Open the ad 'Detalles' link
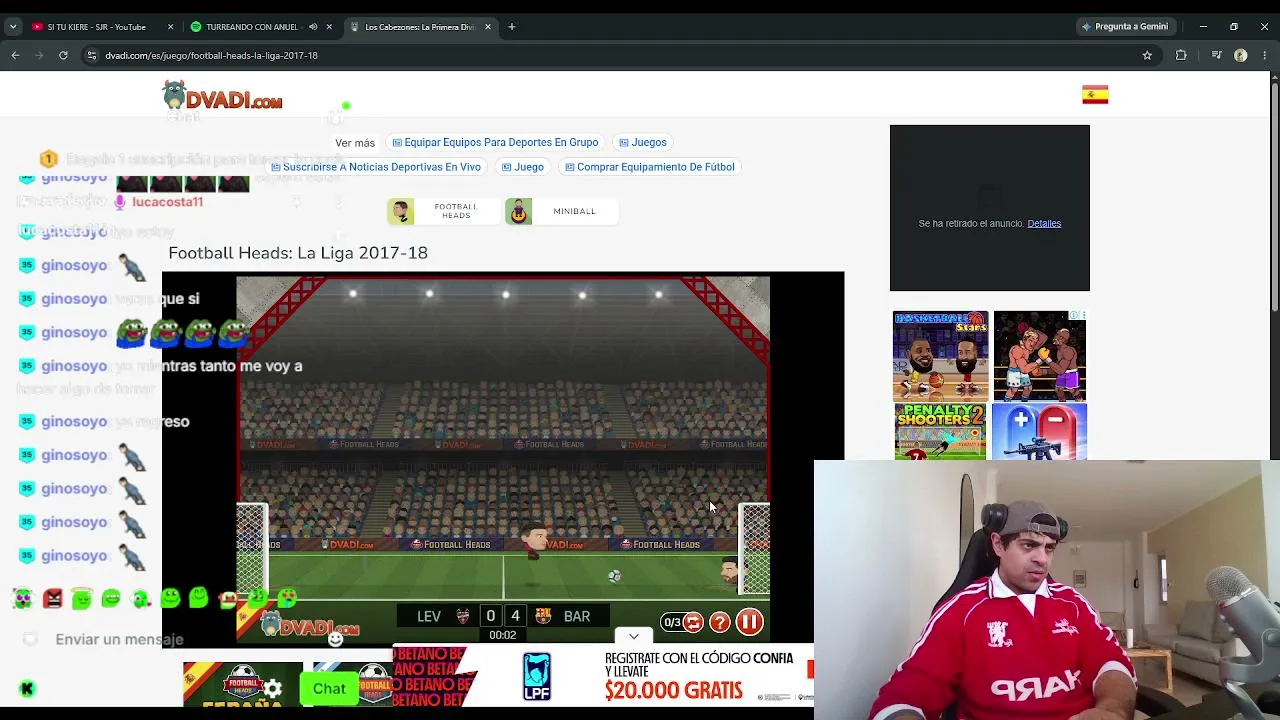 pyautogui.click(x=1044, y=223)
